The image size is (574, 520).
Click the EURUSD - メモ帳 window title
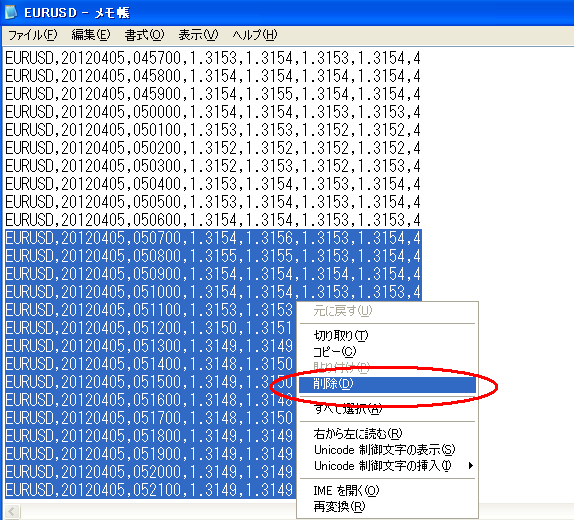tap(77, 13)
